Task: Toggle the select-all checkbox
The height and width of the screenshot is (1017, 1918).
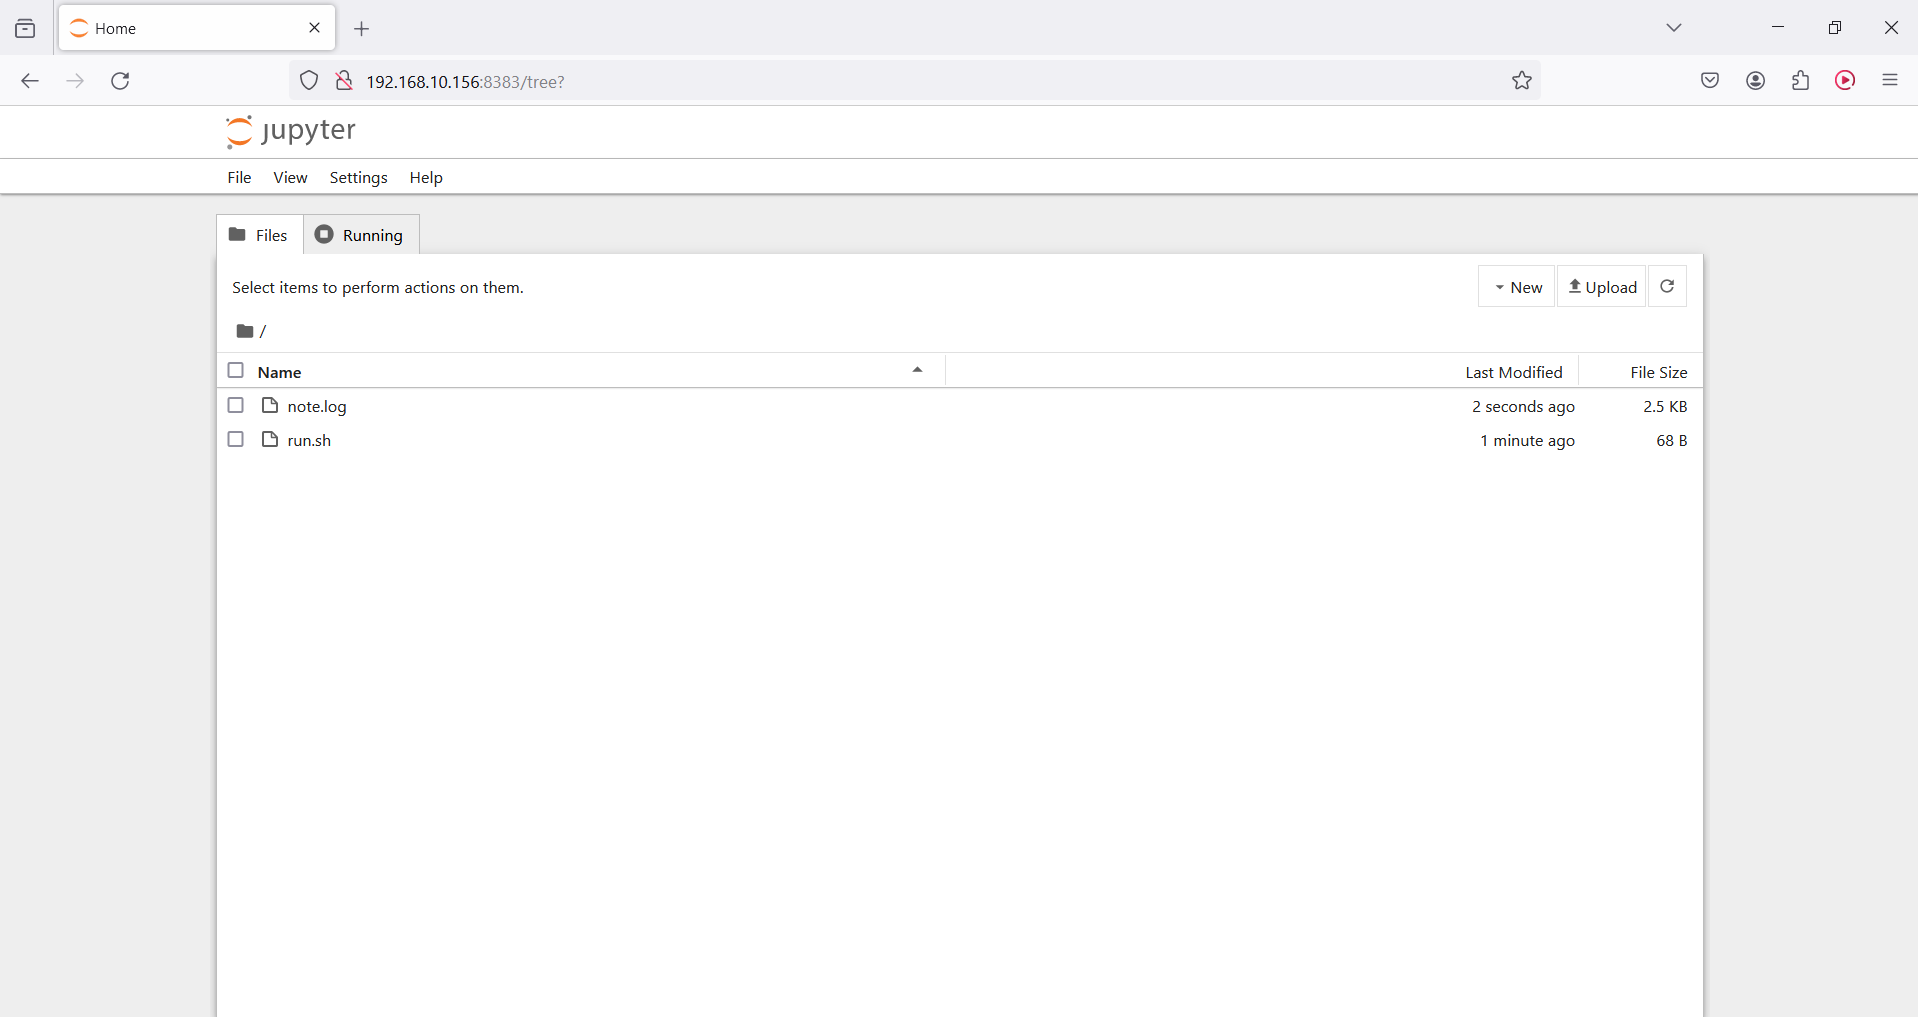Action: point(236,370)
